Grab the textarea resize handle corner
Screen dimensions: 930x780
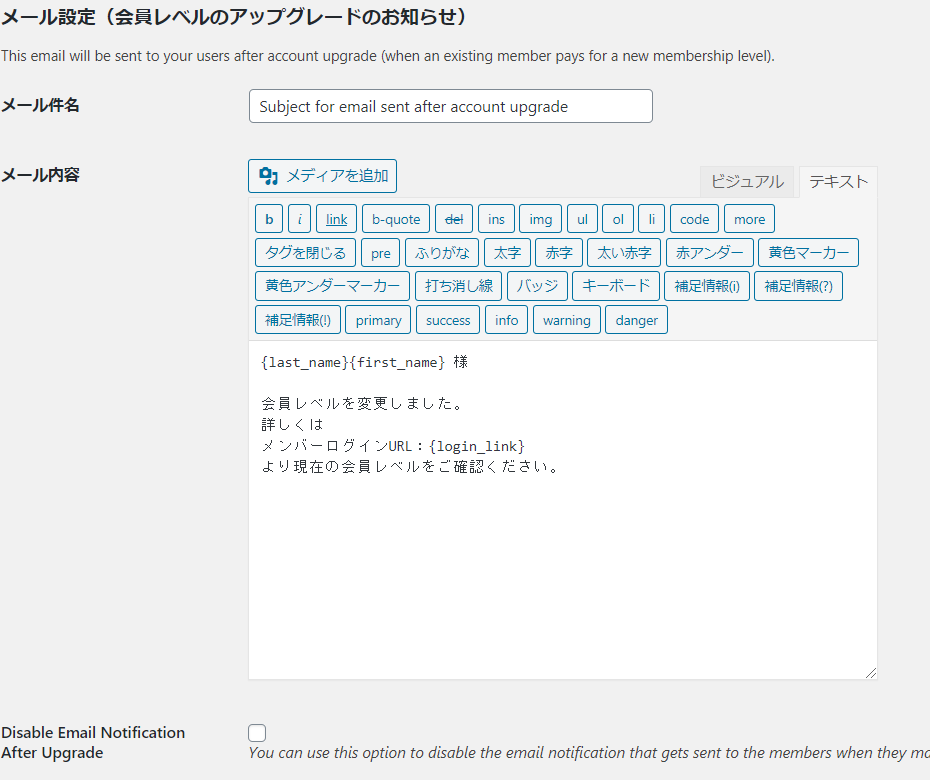[x=871, y=673]
